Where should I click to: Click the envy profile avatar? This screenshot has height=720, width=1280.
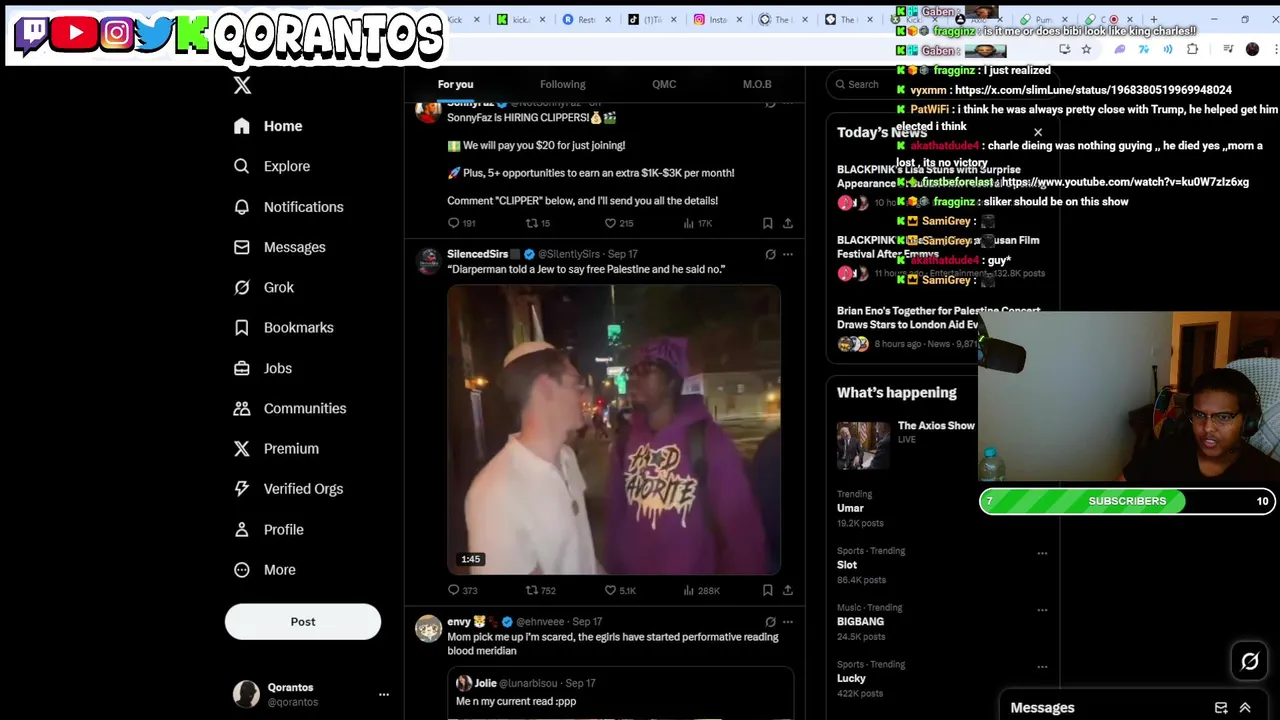click(428, 629)
